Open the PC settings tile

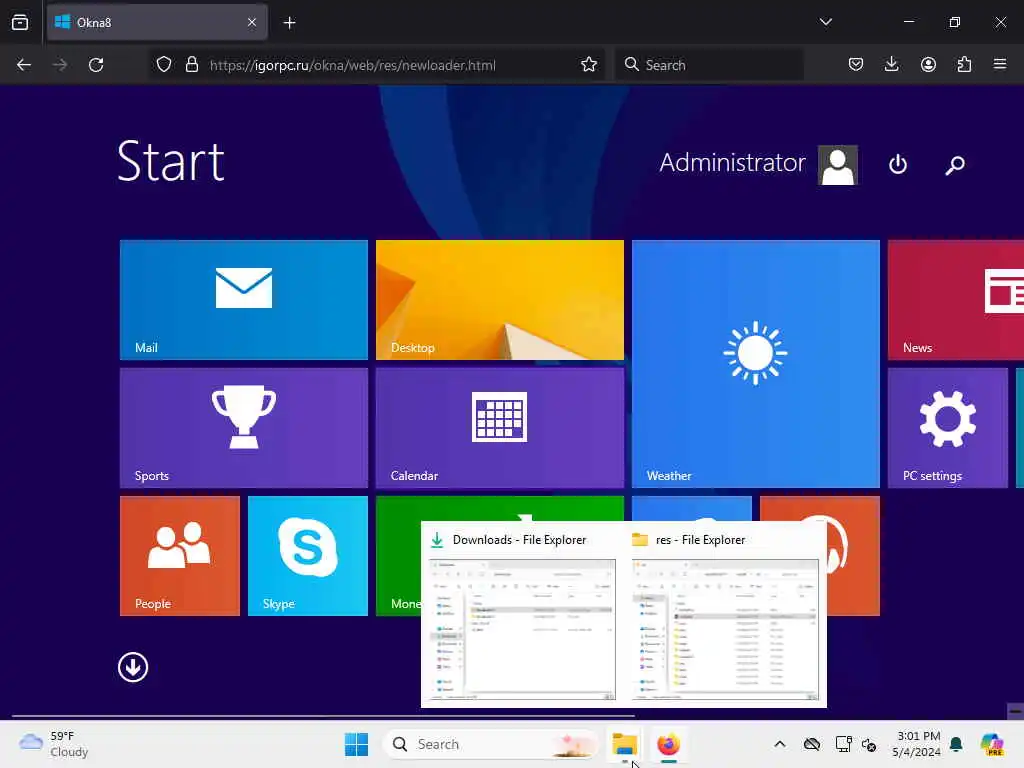[948, 428]
